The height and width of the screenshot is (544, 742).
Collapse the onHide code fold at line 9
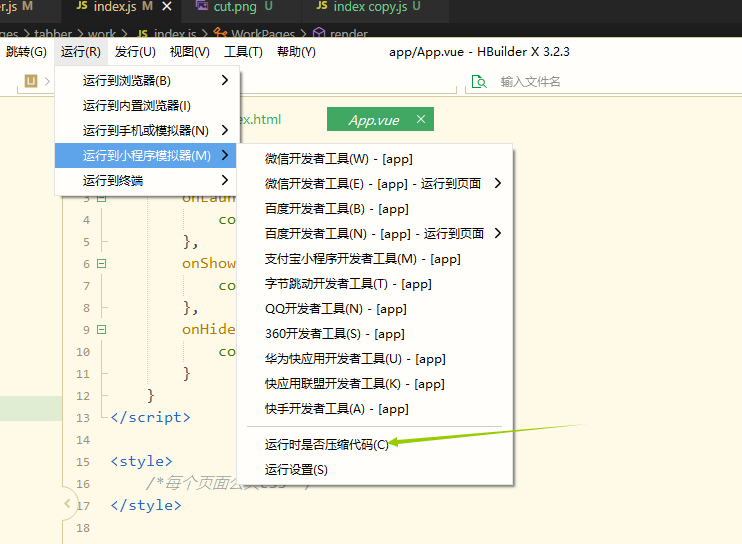(x=101, y=329)
